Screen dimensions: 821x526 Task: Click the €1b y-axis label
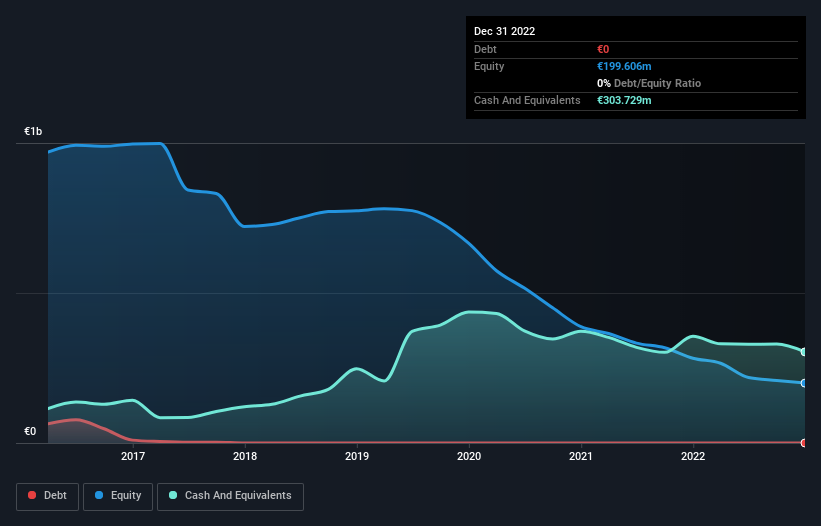pyautogui.click(x=33, y=131)
